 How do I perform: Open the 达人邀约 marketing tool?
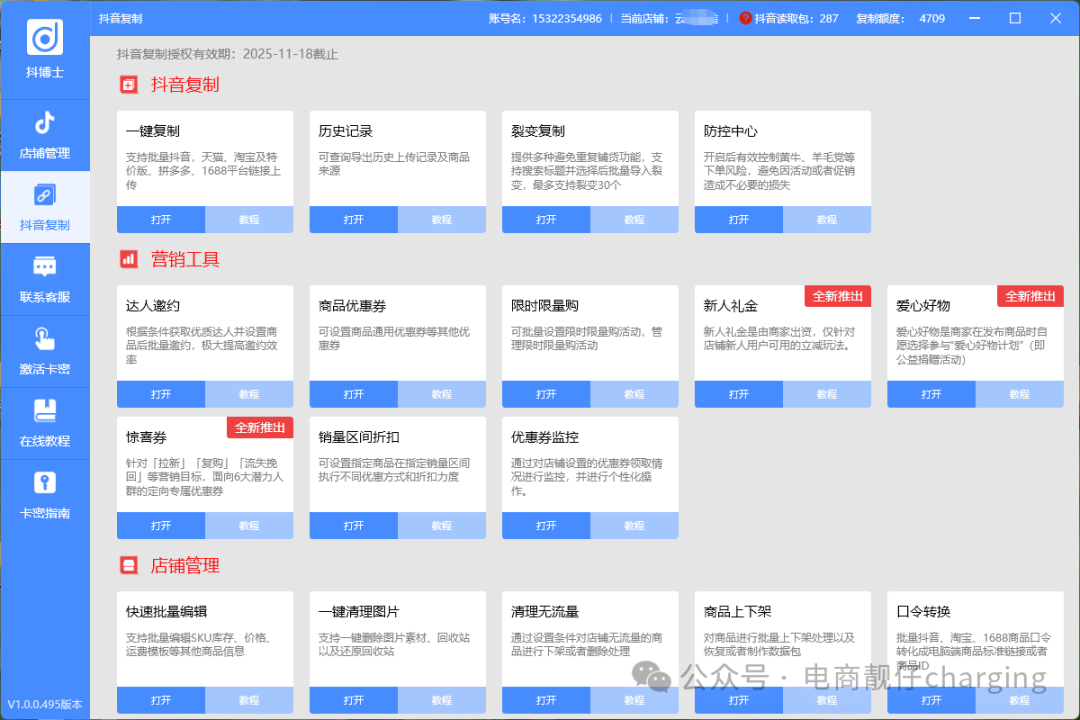click(x=160, y=394)
